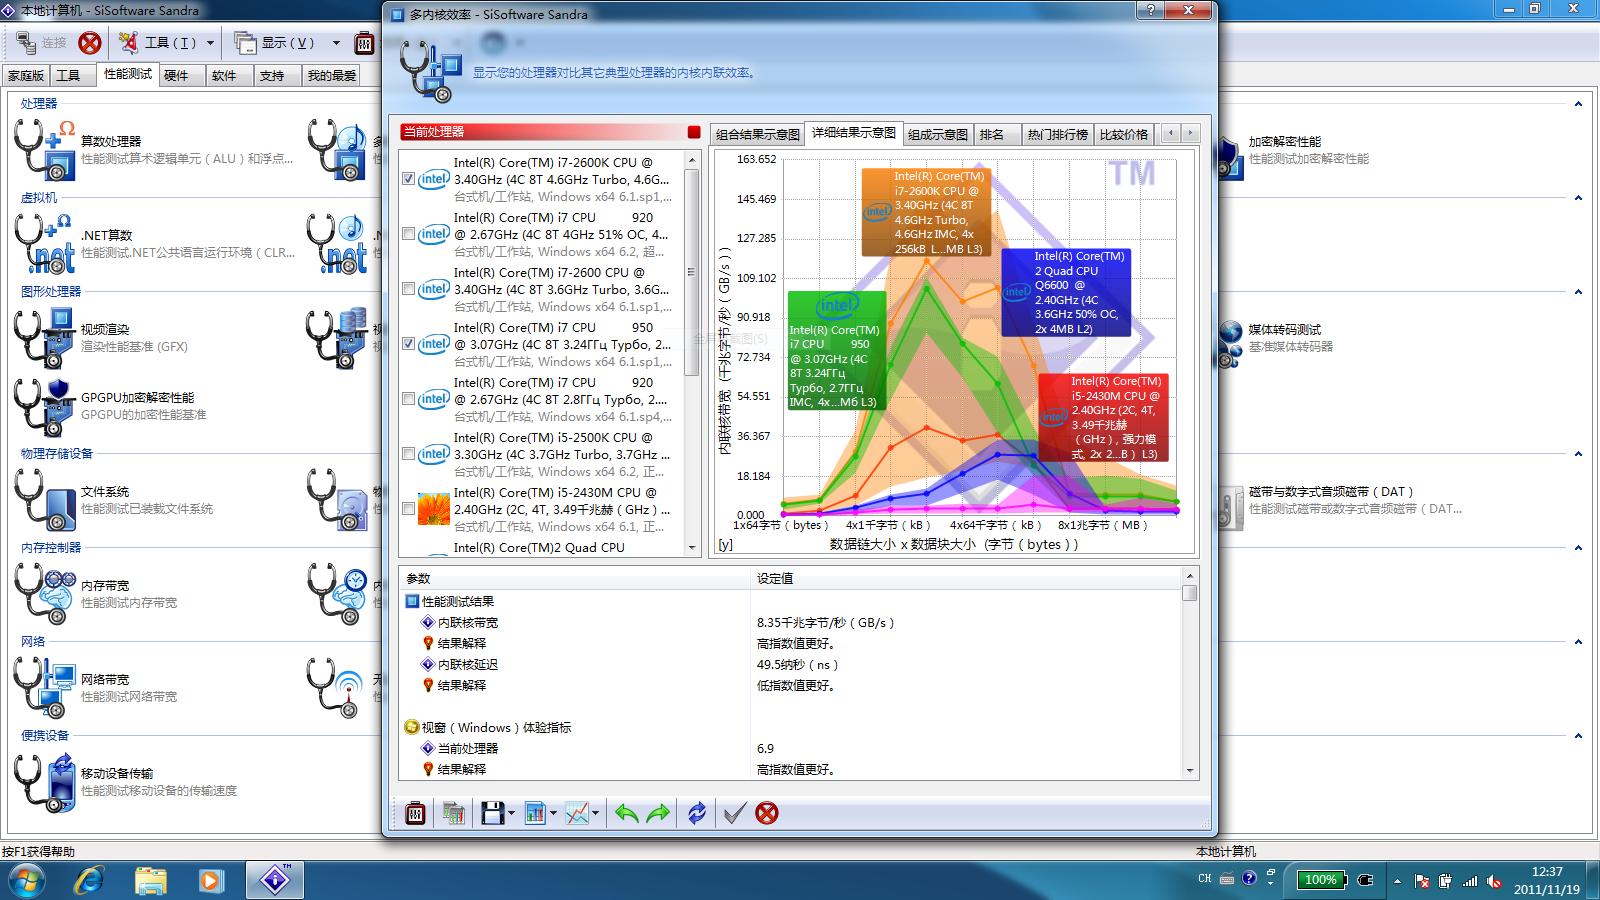1600x900 pixels.
Task: Click the floppy disk save icon
Action: [492, 813]
